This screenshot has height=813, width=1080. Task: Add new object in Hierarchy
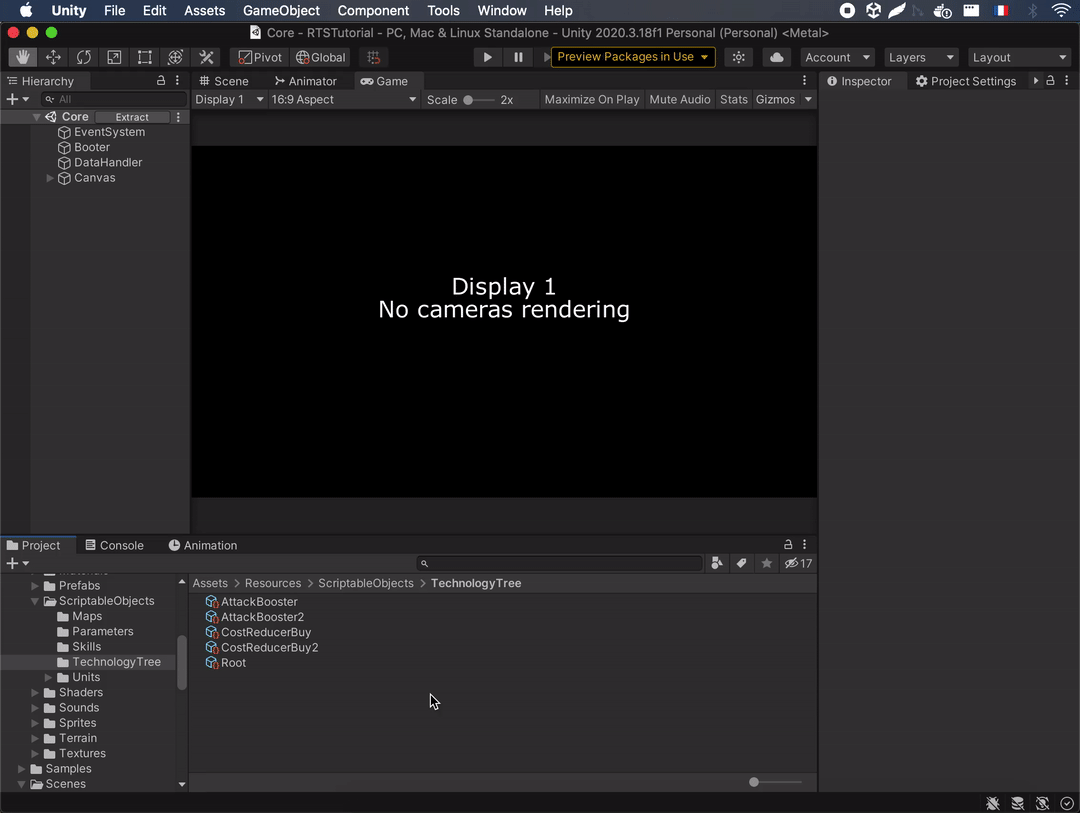click(x=17, y=99)
